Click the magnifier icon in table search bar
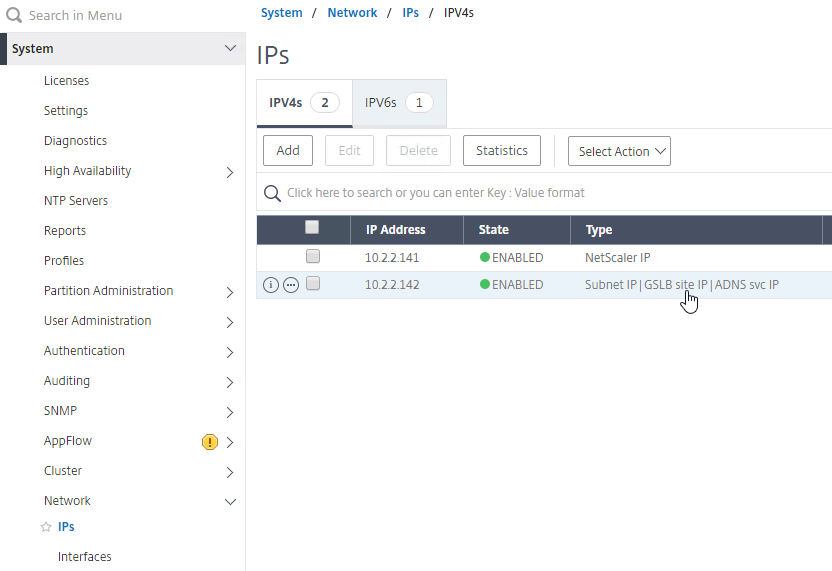Screen dimensions: 832x571 pyautogui.click(x=272, y=193)
